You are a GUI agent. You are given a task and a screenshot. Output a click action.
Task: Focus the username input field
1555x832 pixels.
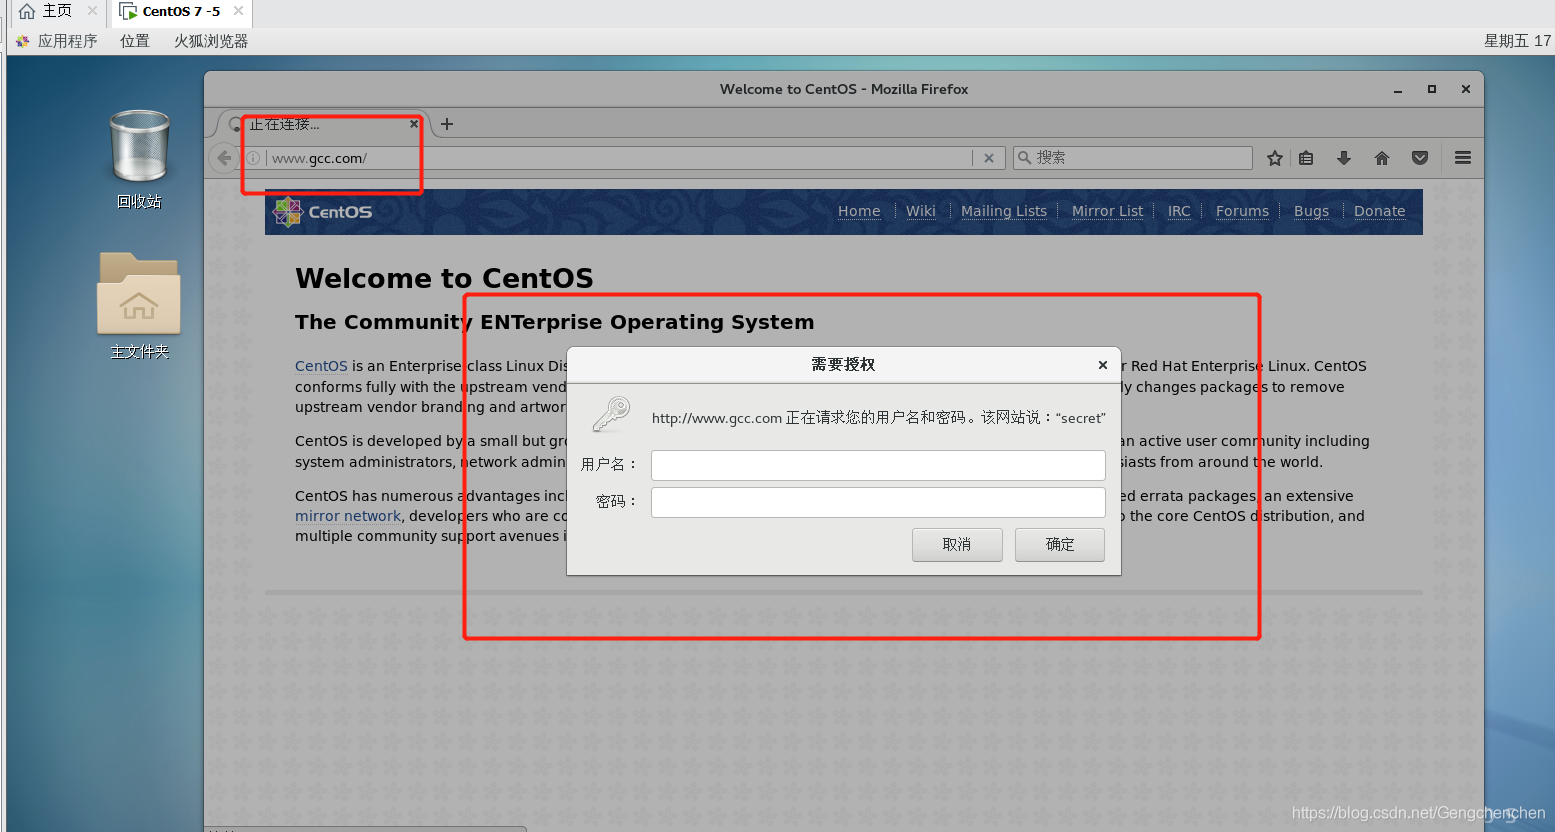[878, 465]
